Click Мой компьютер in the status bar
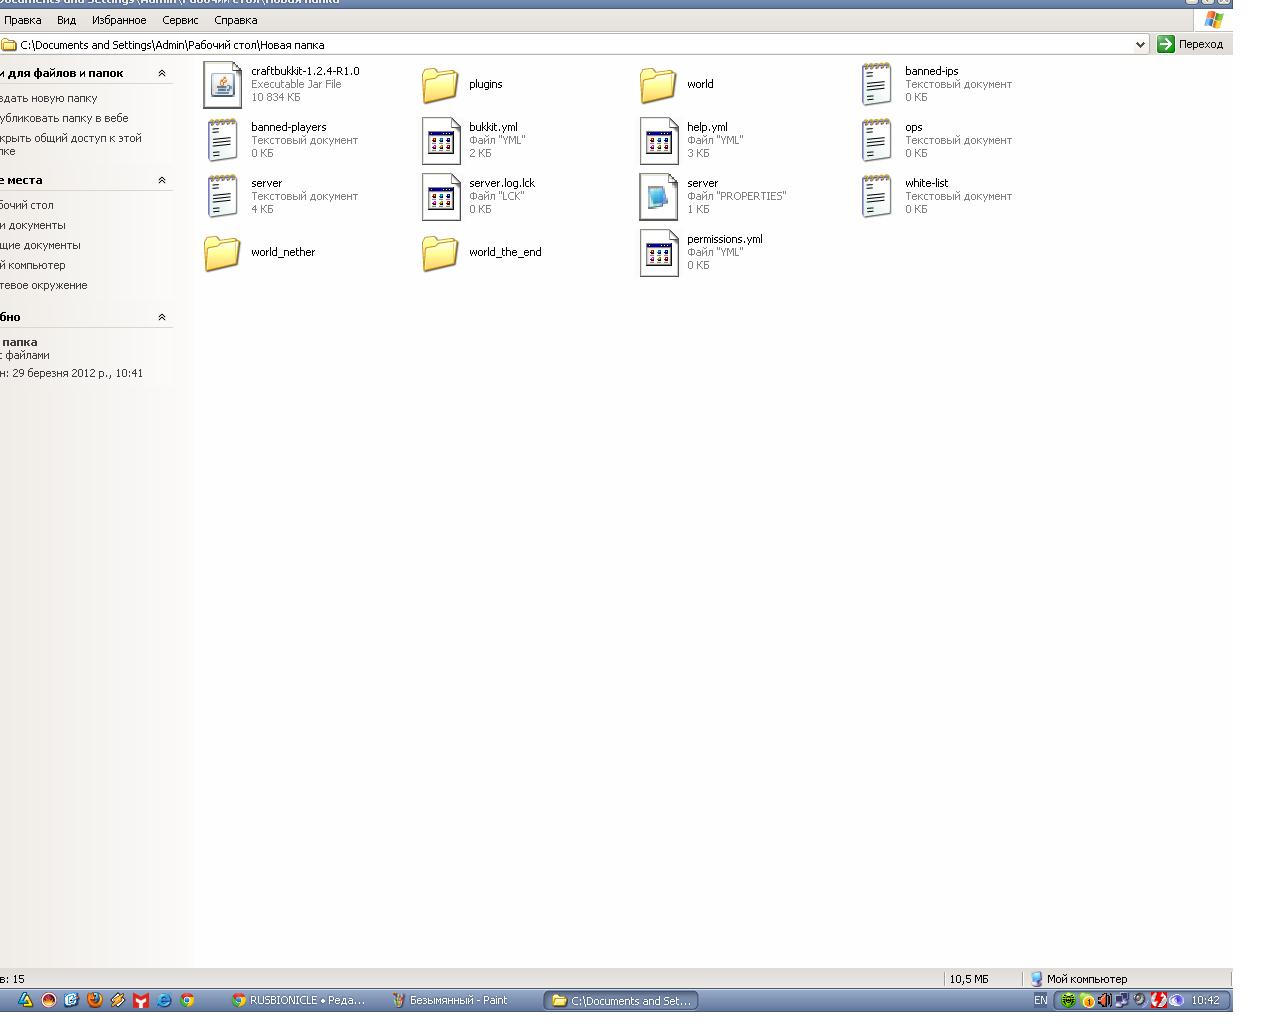 (1079, 979)
